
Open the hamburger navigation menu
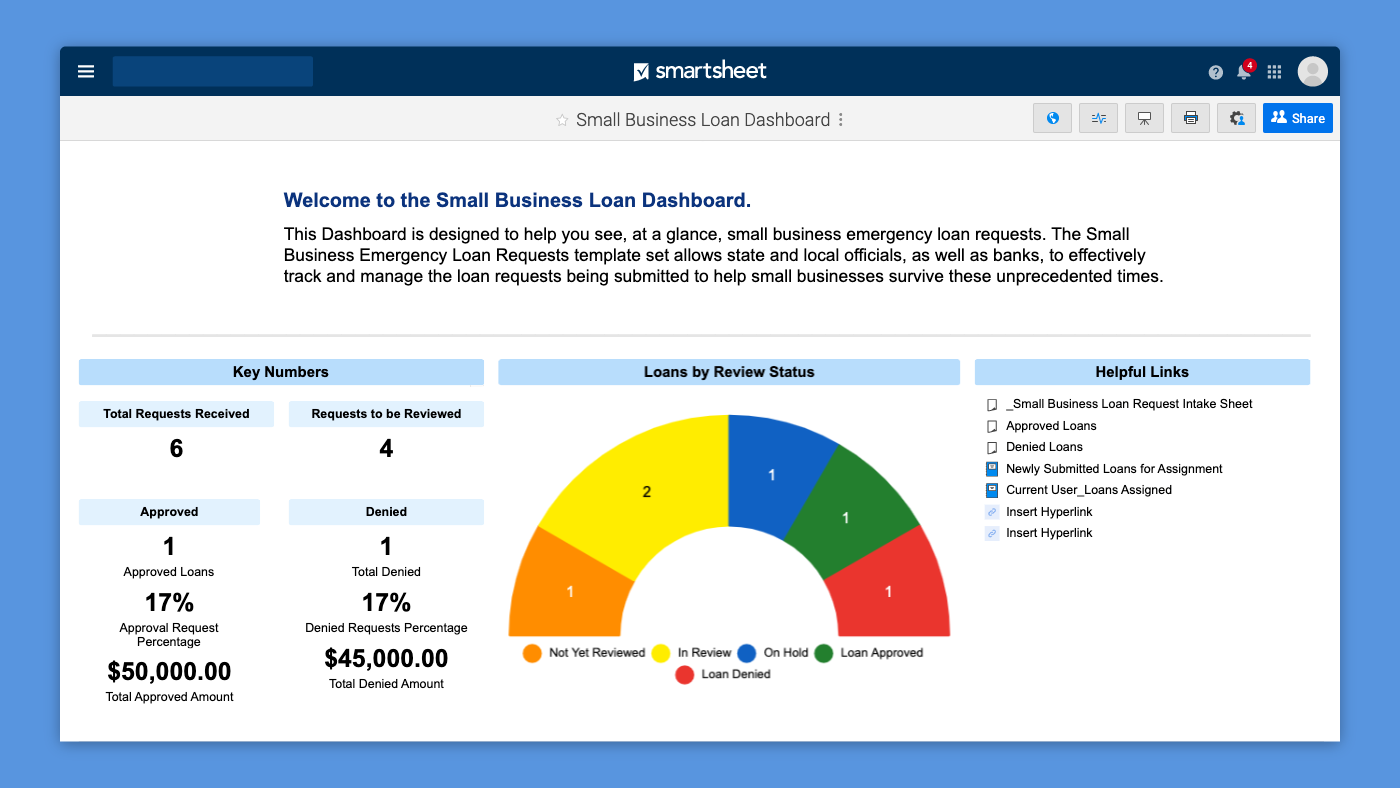click(86, 72)
